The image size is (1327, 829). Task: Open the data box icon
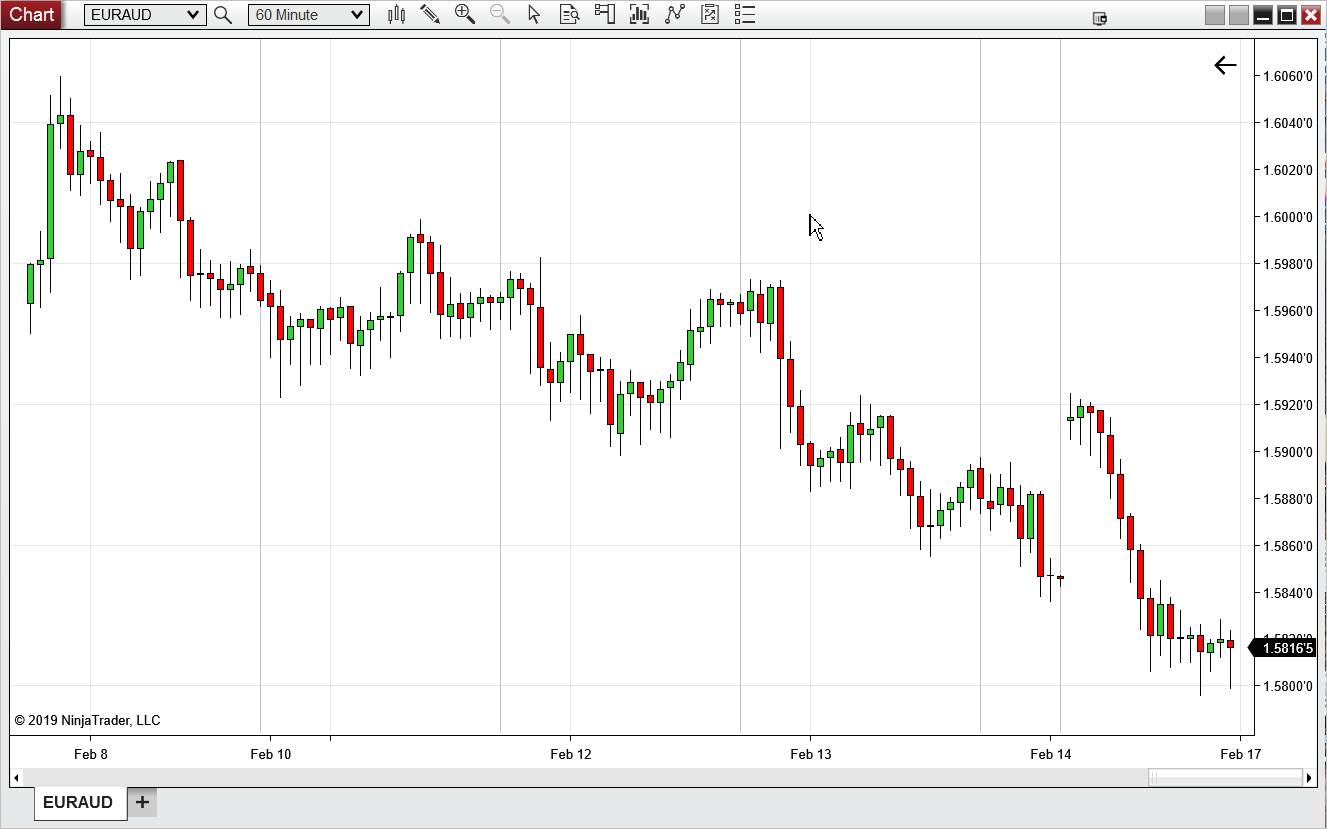click(x=569, y=14)
